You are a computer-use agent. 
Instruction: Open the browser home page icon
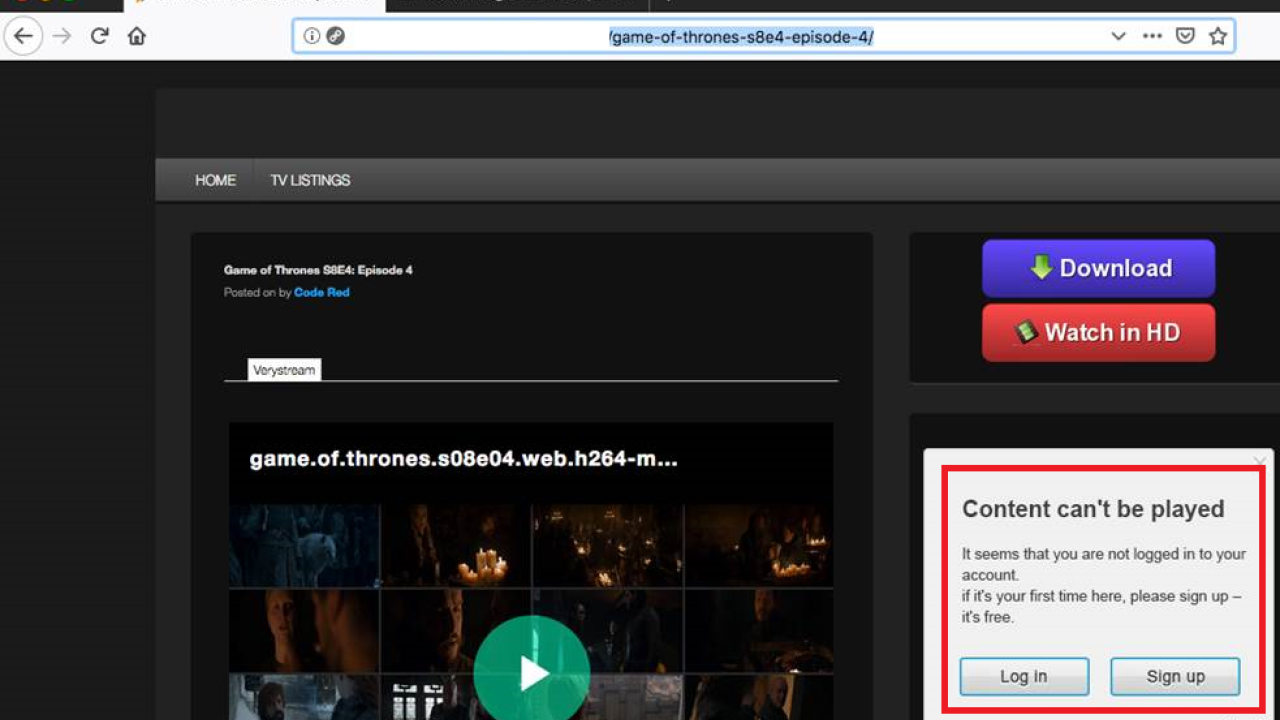coord(137,36)
